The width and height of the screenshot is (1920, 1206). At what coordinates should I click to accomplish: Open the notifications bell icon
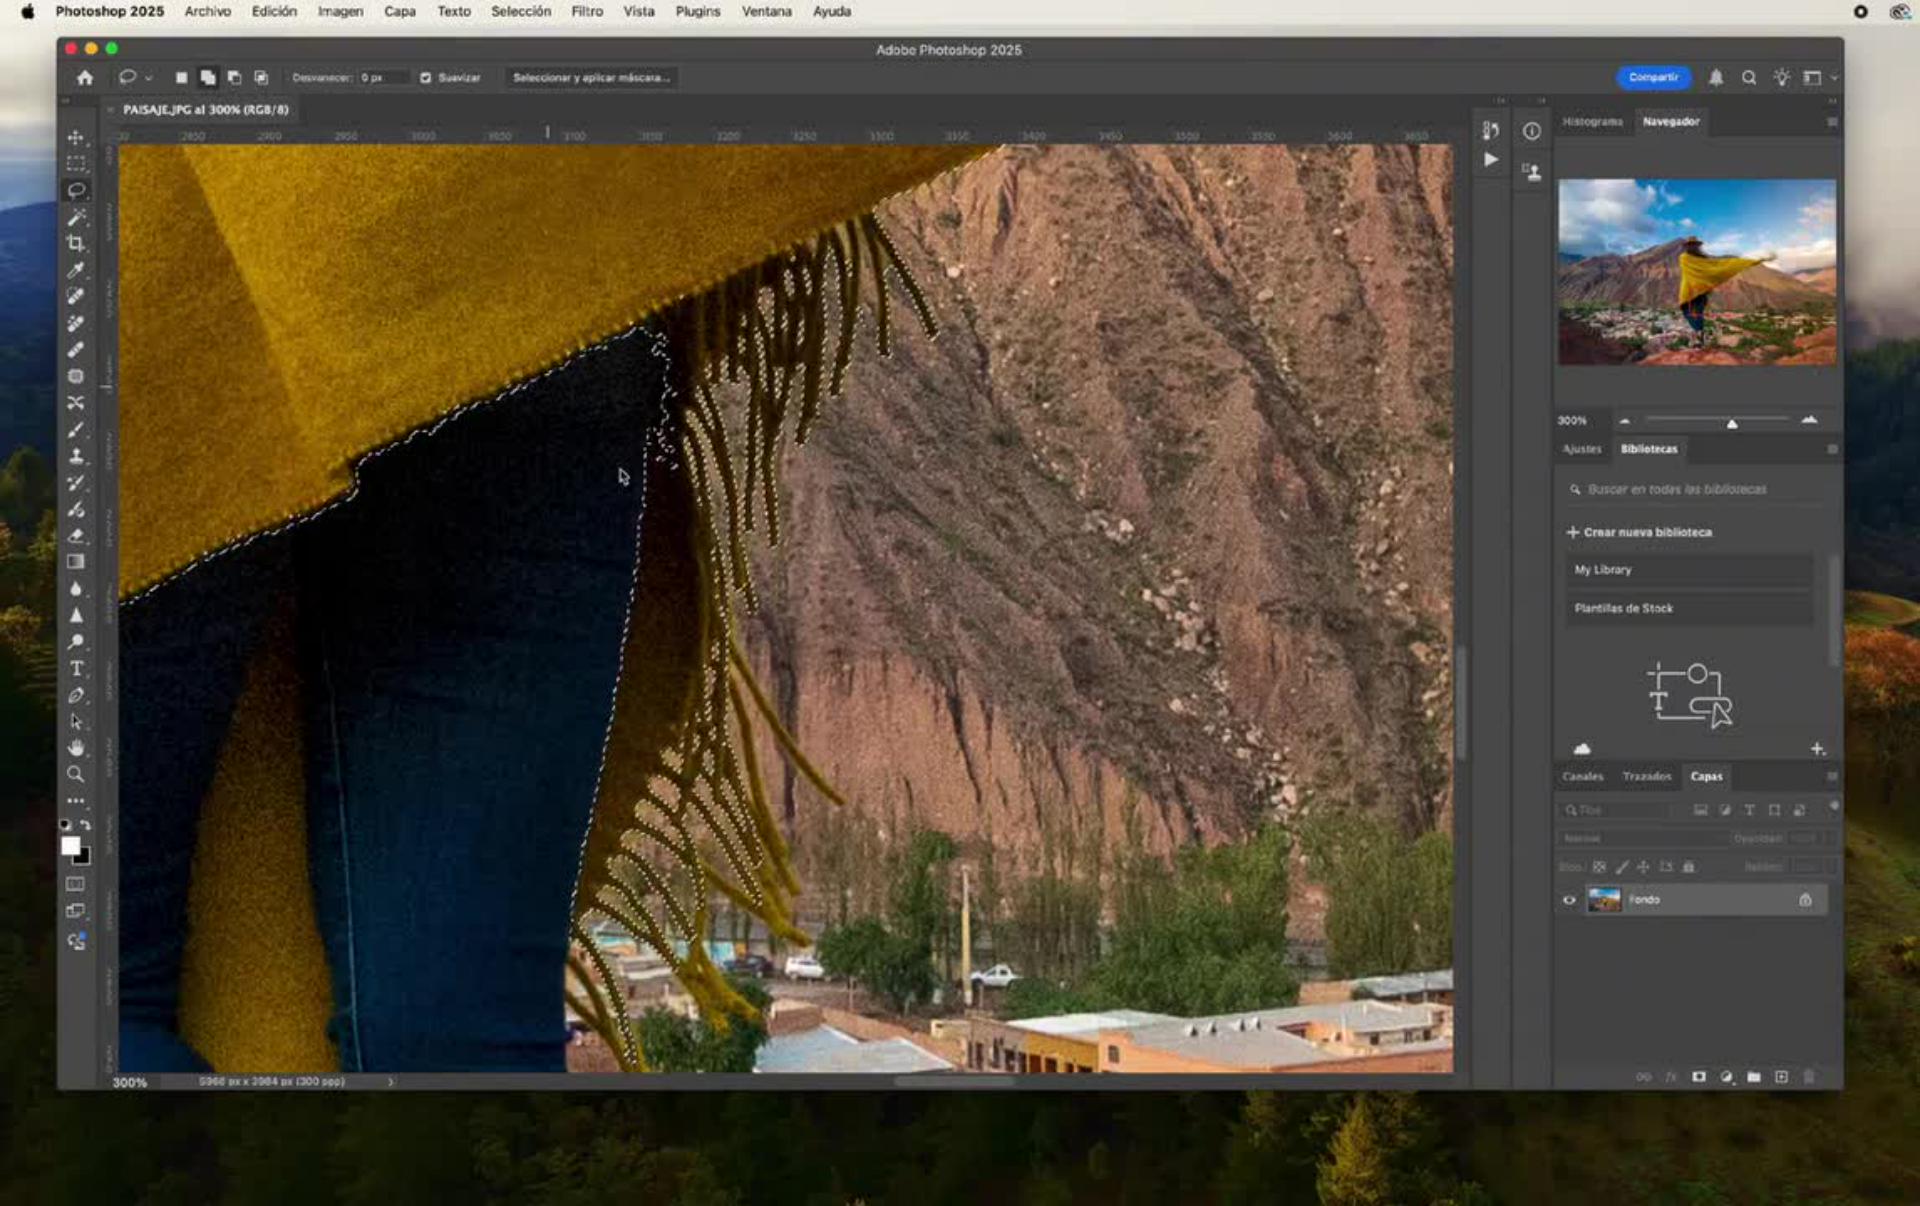pos(1716,77)
